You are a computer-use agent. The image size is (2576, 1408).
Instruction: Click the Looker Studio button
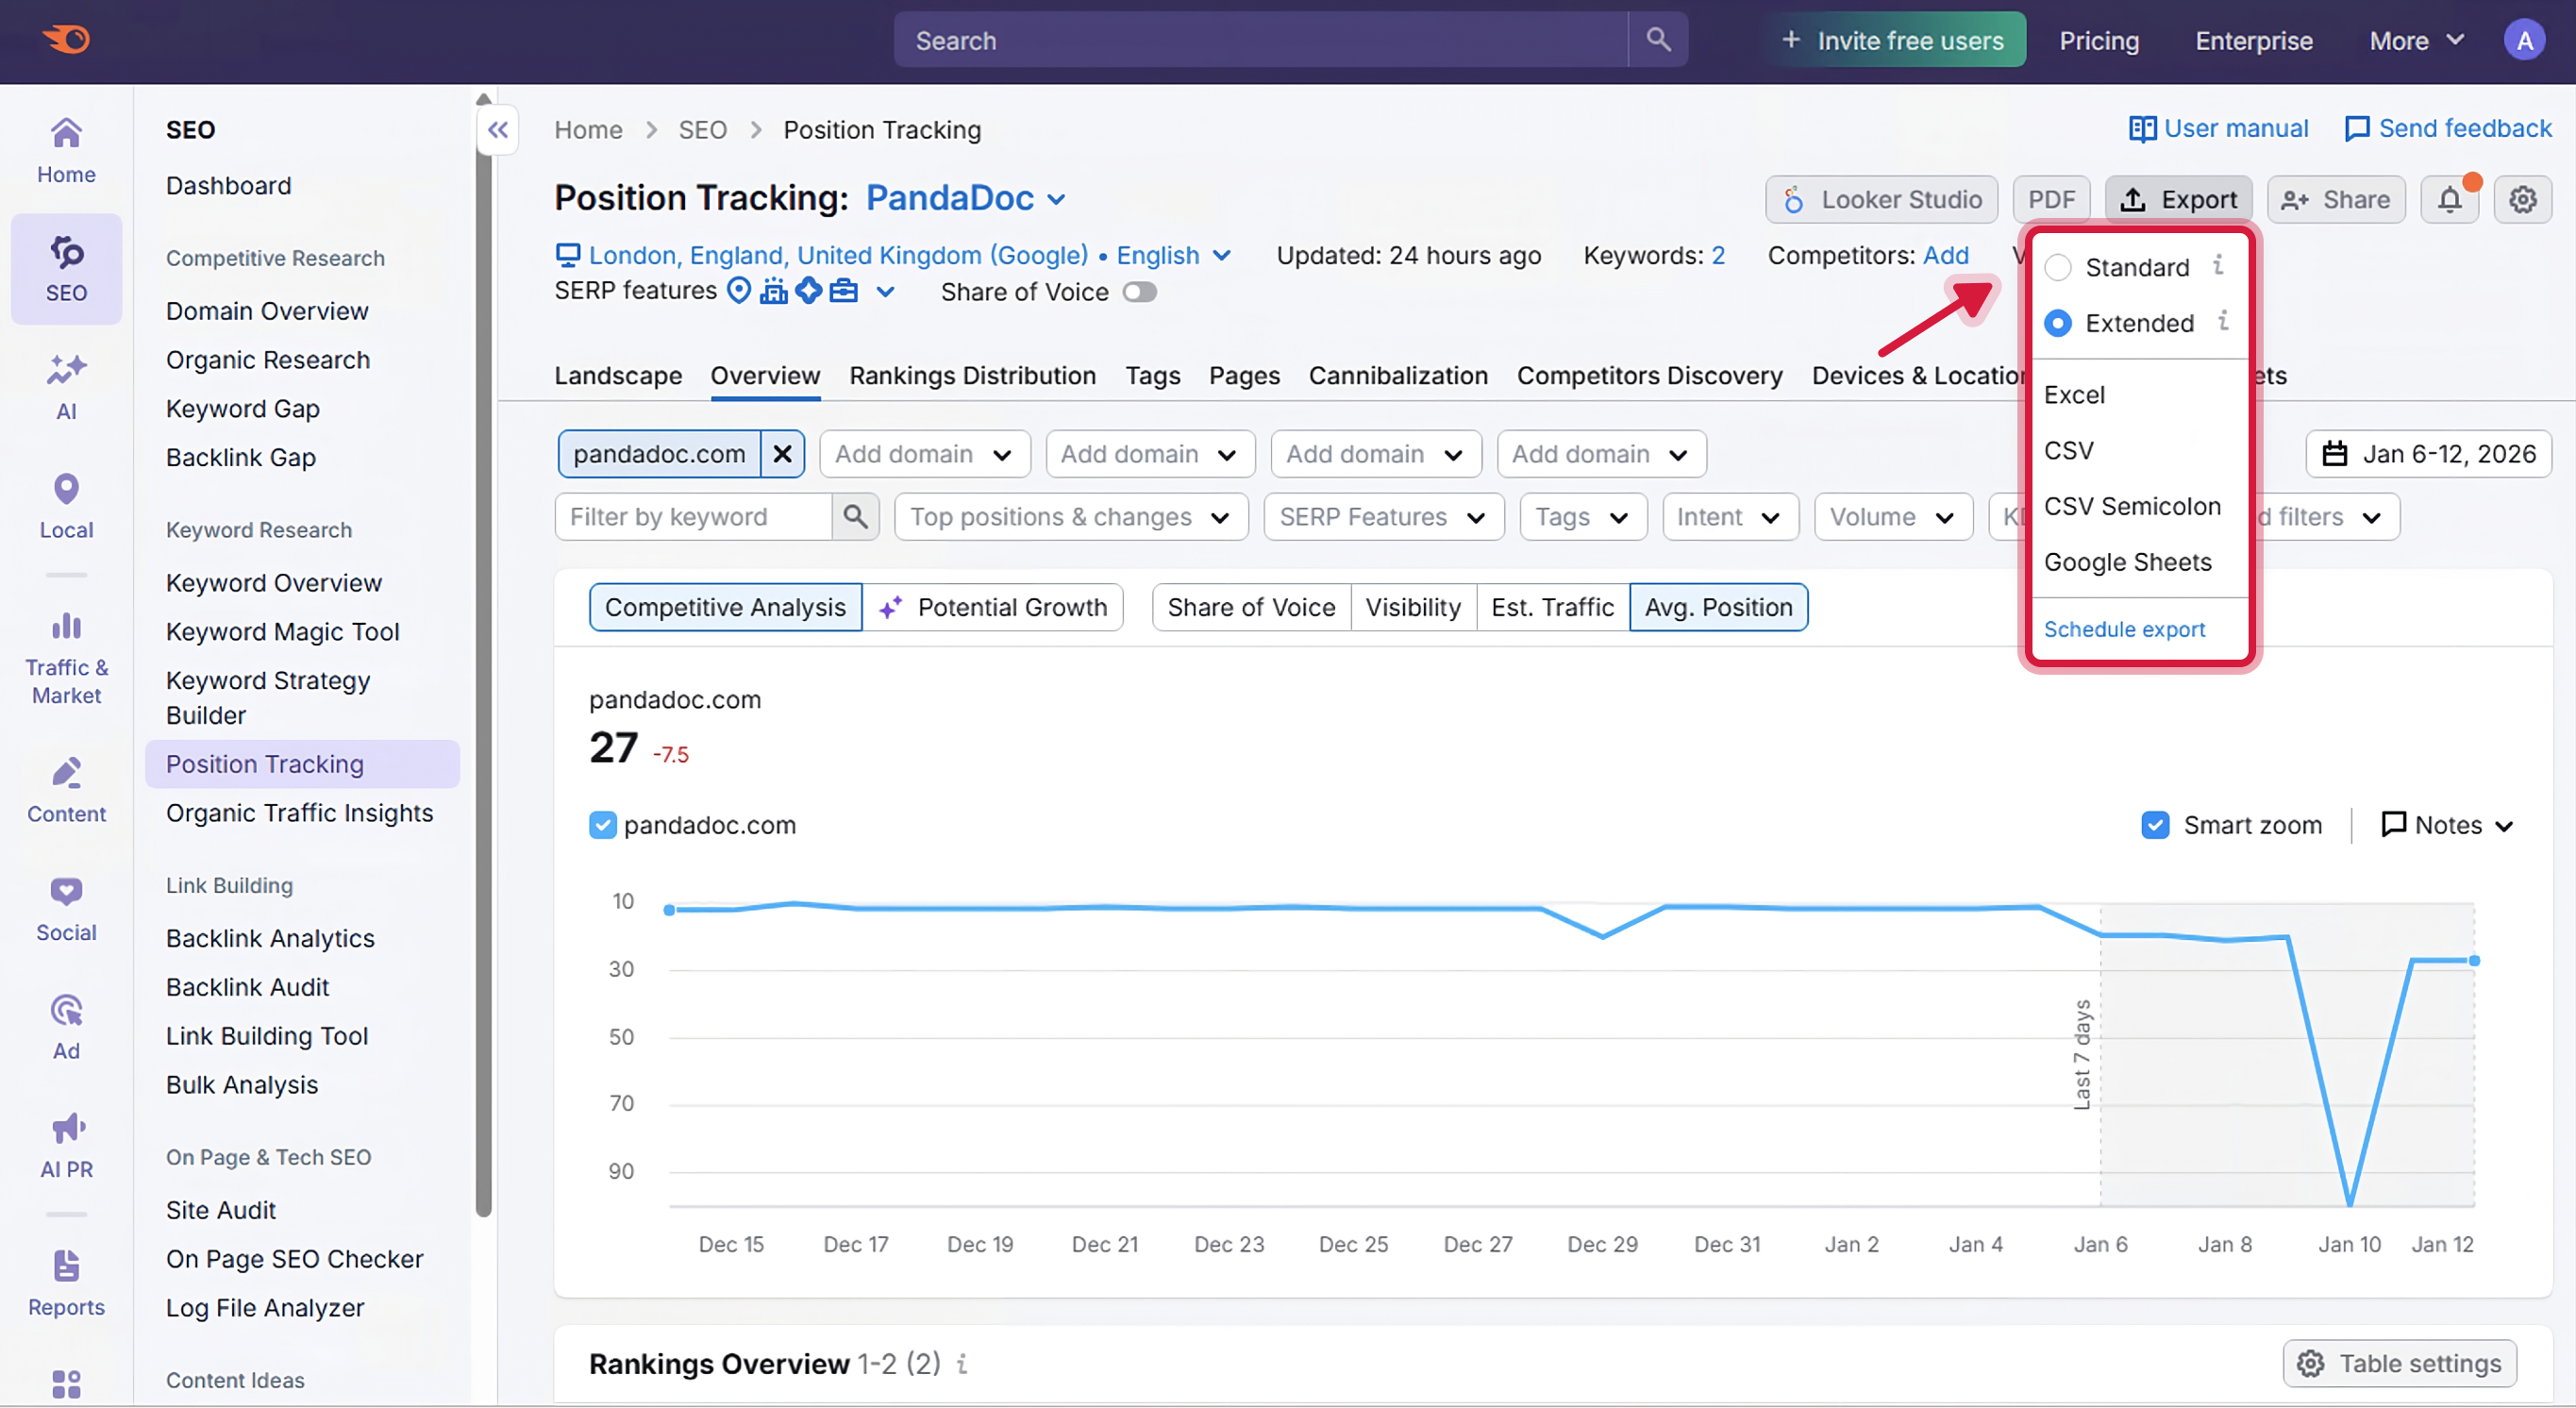point(1881,199)
